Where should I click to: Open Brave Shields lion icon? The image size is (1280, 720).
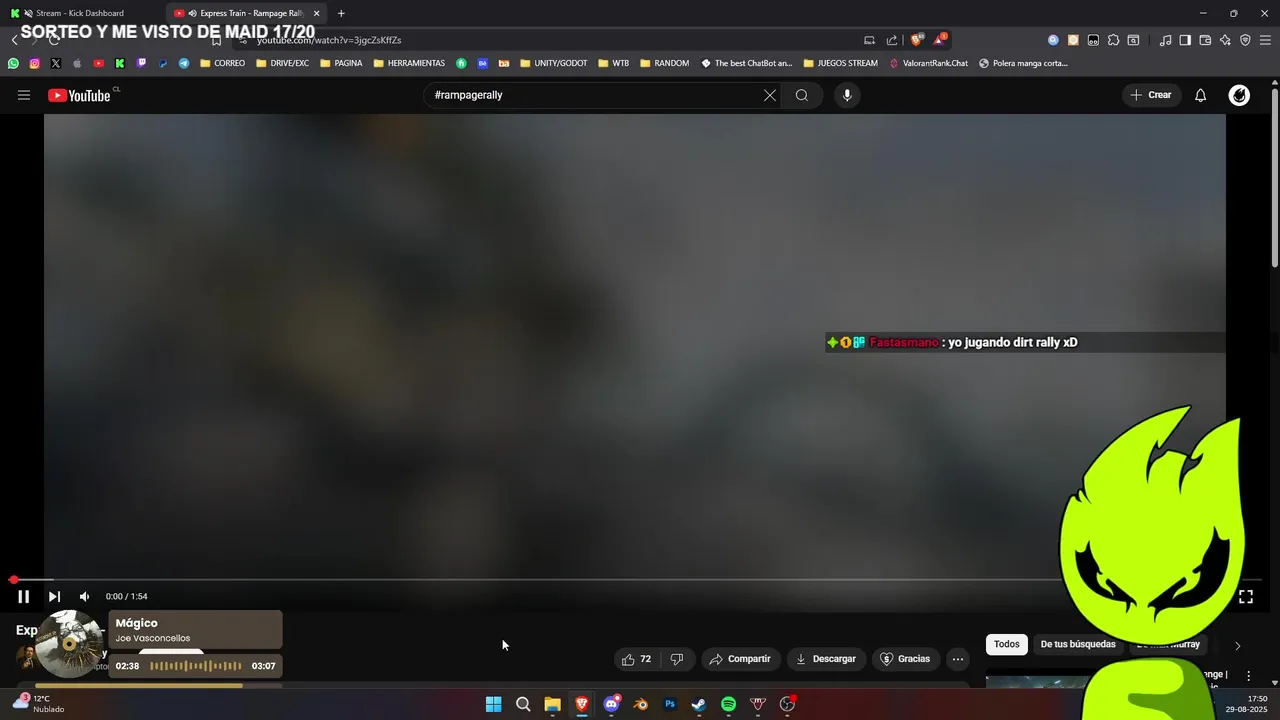click(916, 40)
